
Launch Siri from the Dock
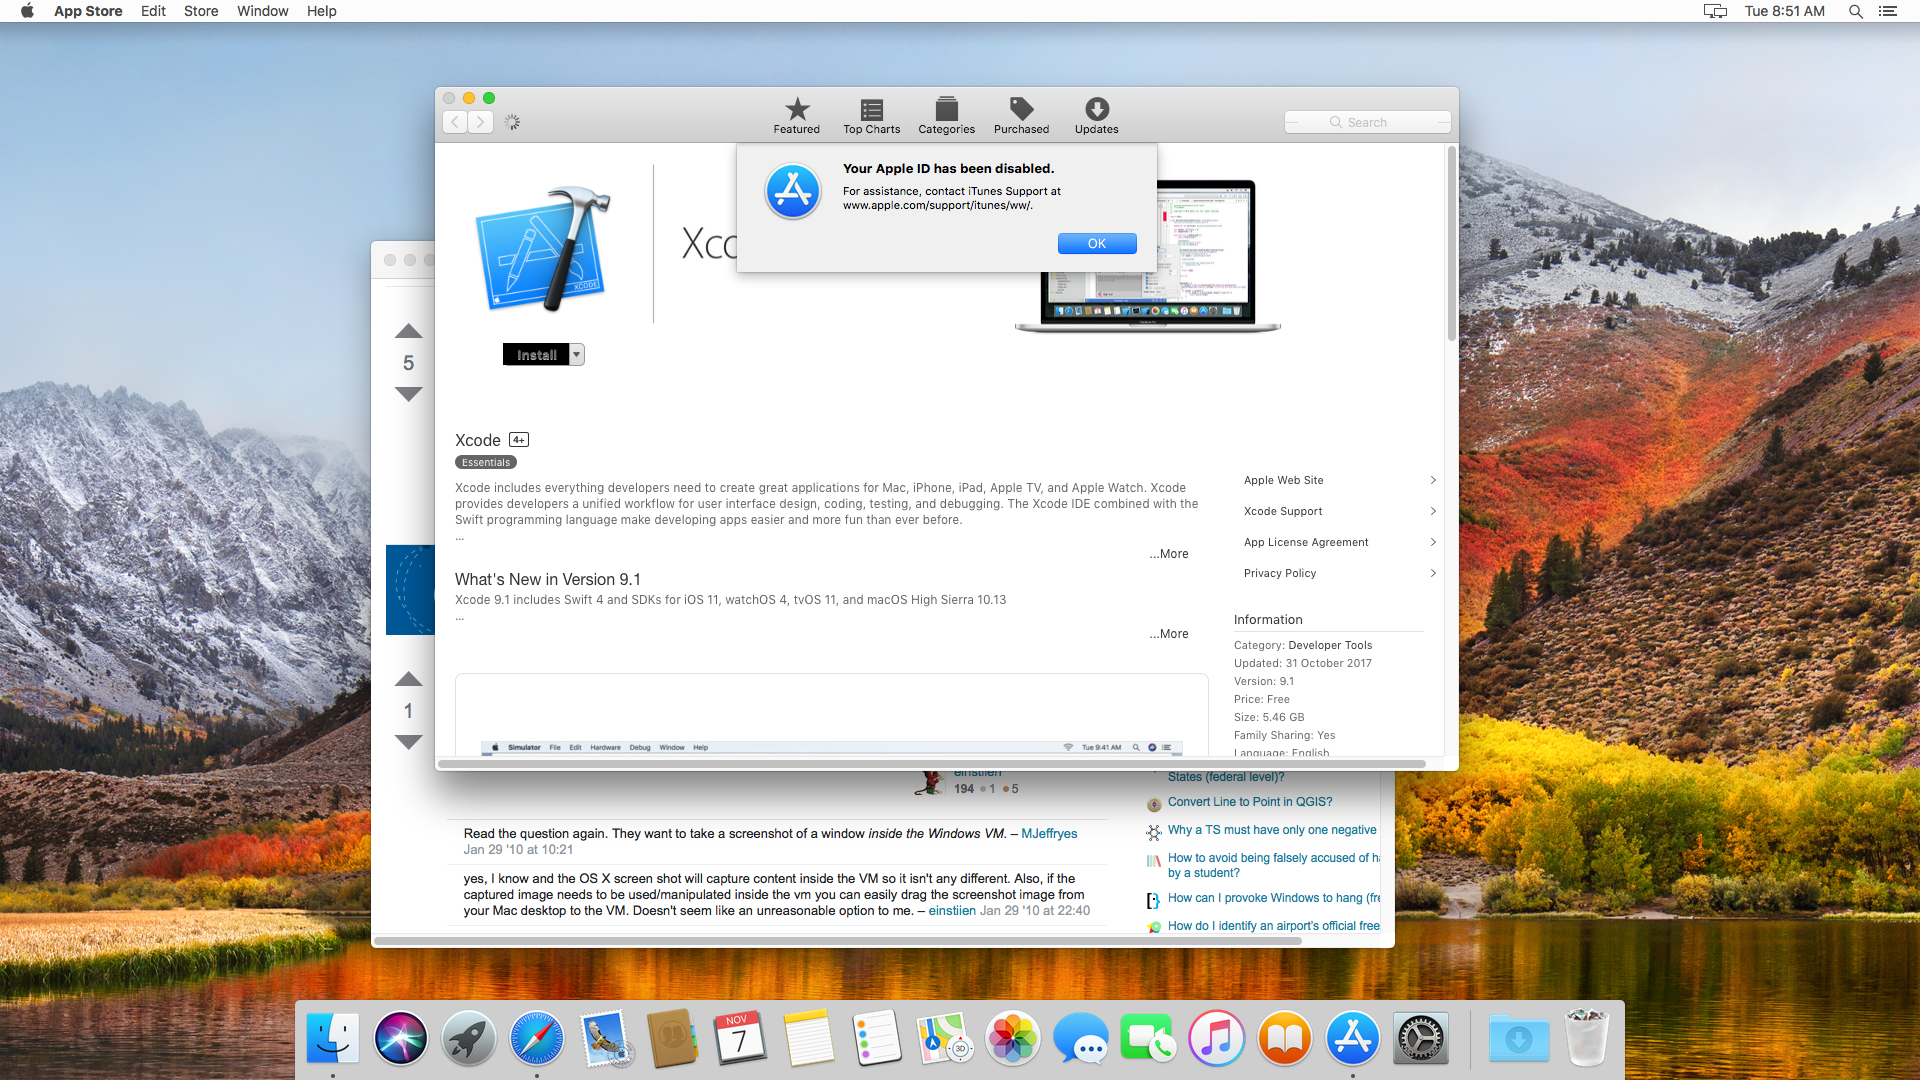click(401, 1038)
